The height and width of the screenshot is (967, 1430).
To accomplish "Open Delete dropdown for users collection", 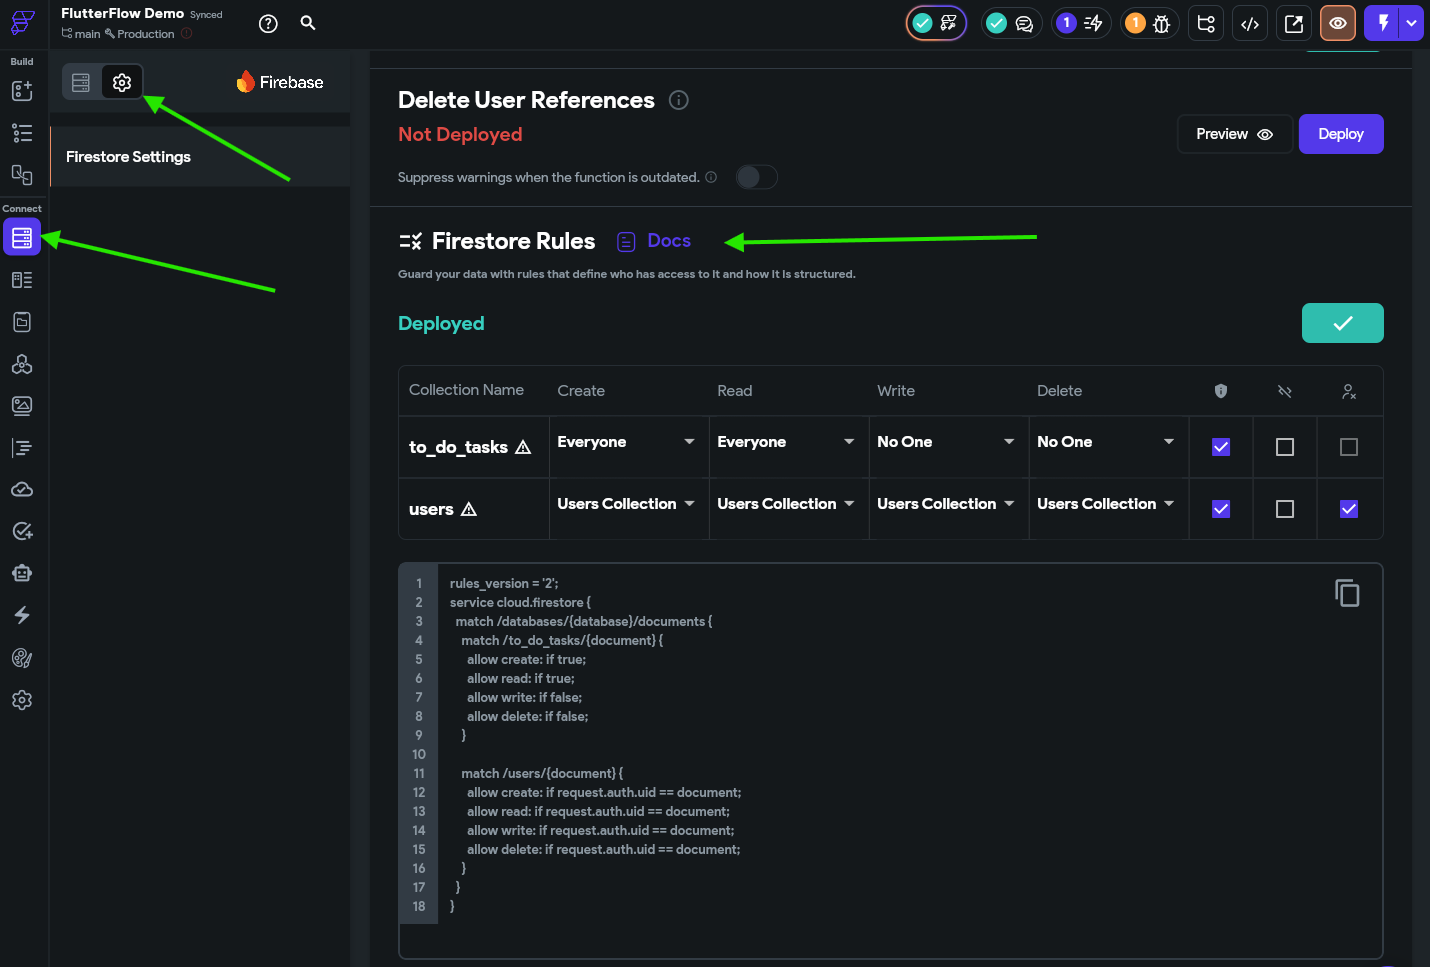I will coord(1106,504).
